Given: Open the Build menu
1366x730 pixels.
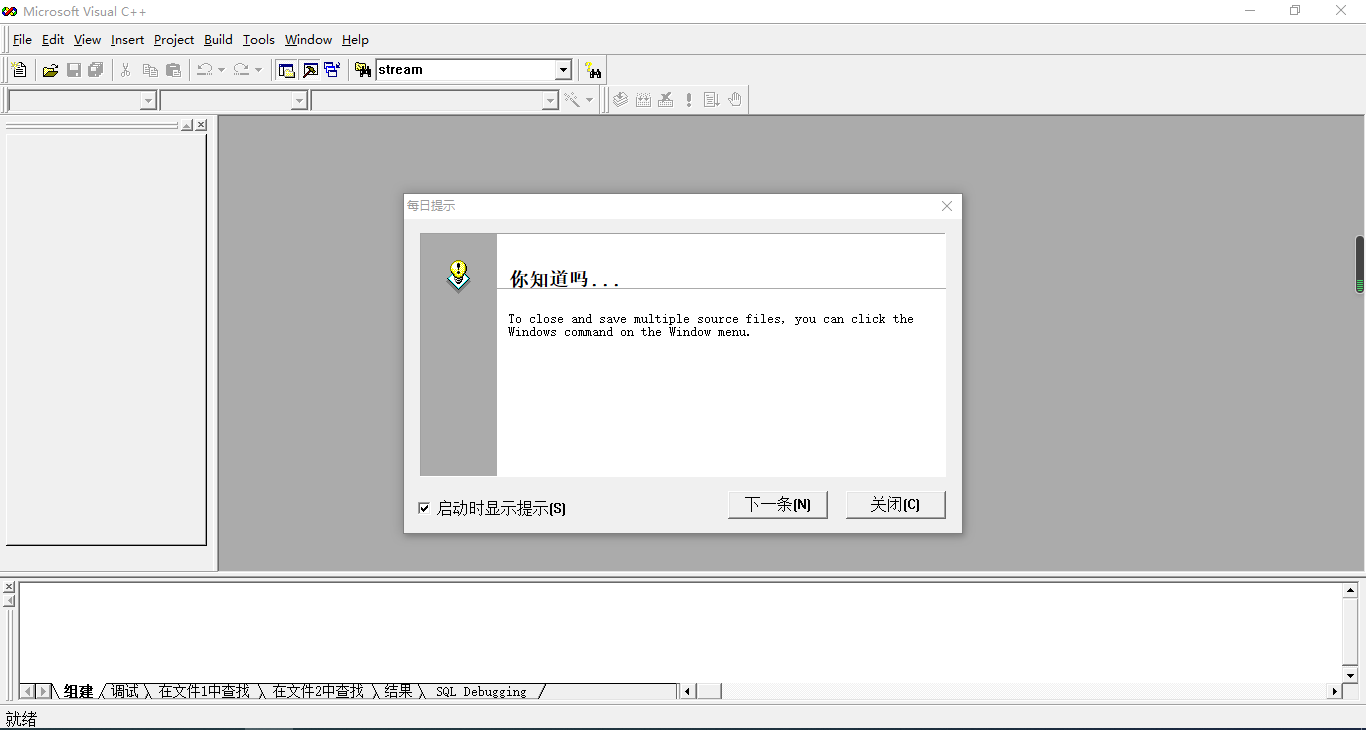Looking at the screenshot, I should [x=218, y=40].
